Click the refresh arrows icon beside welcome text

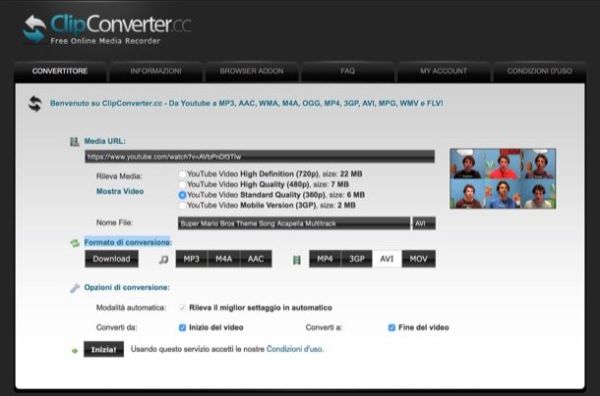(x=35, y=104)
